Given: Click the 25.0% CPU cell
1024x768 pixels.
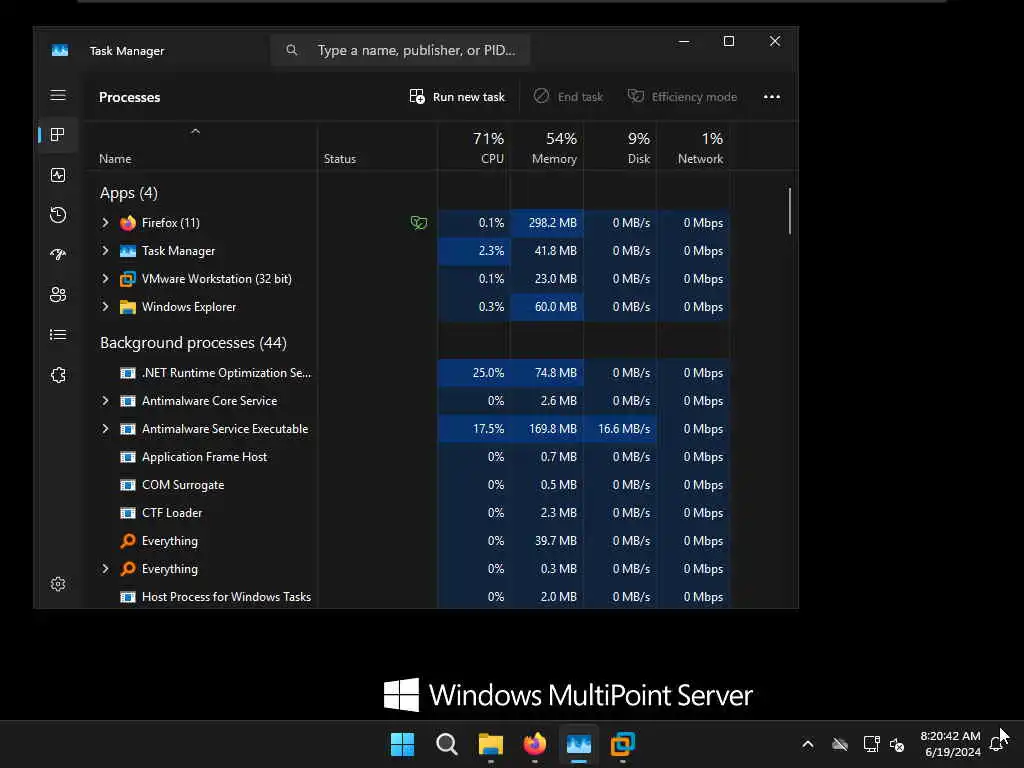Looking at the screenshot, I should coord(474,373).
